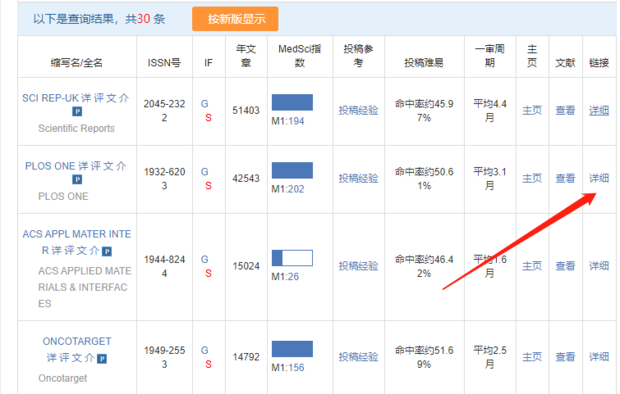Click annual article count 15024
620x394 pixels.
tap(246, 266)
